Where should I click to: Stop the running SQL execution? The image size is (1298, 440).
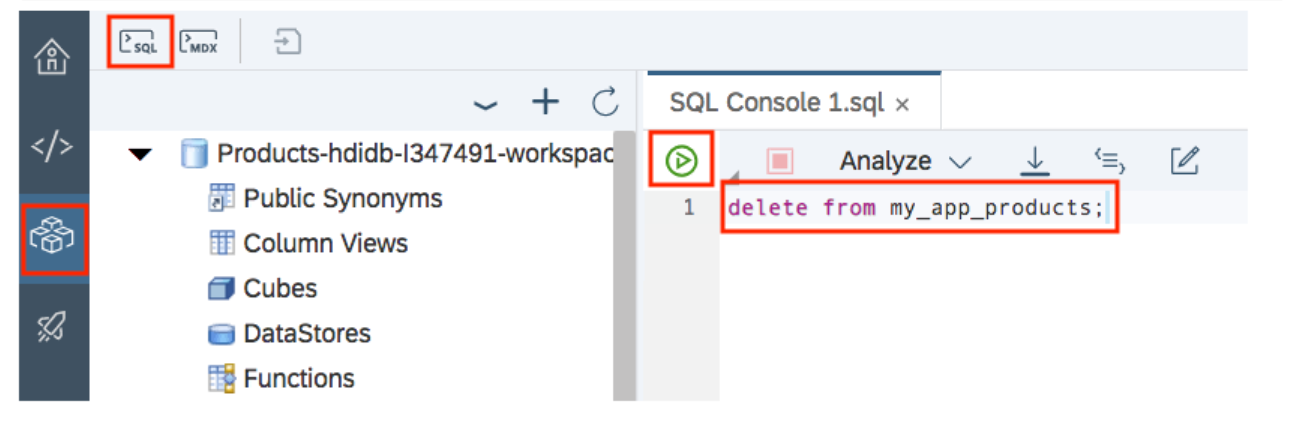coord(779,161)
